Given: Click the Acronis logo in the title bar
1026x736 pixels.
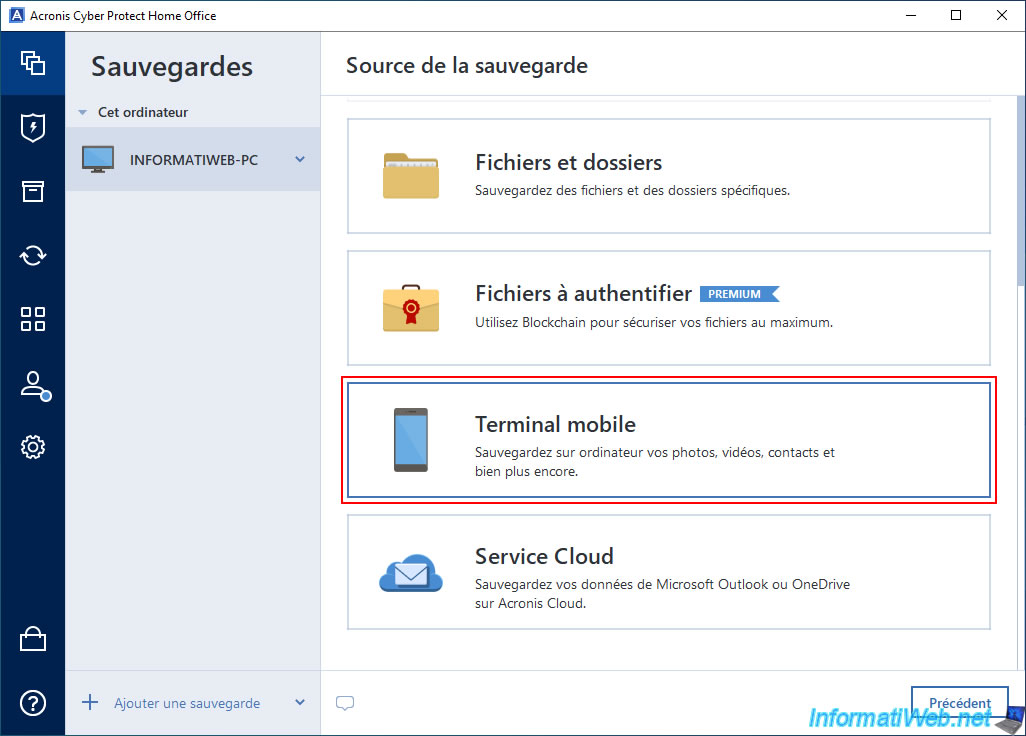Looking at the screenshot, I should point(16,15).
